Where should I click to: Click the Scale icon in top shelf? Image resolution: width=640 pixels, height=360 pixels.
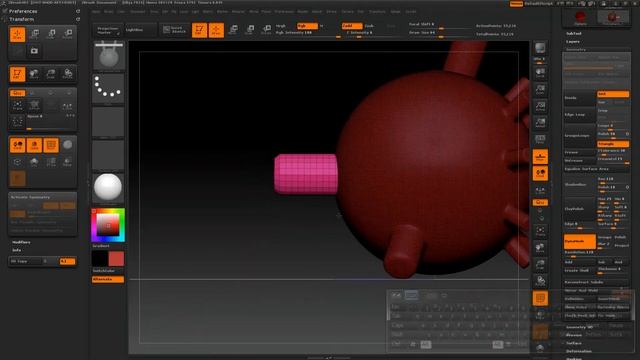click(x=250, y=30)
